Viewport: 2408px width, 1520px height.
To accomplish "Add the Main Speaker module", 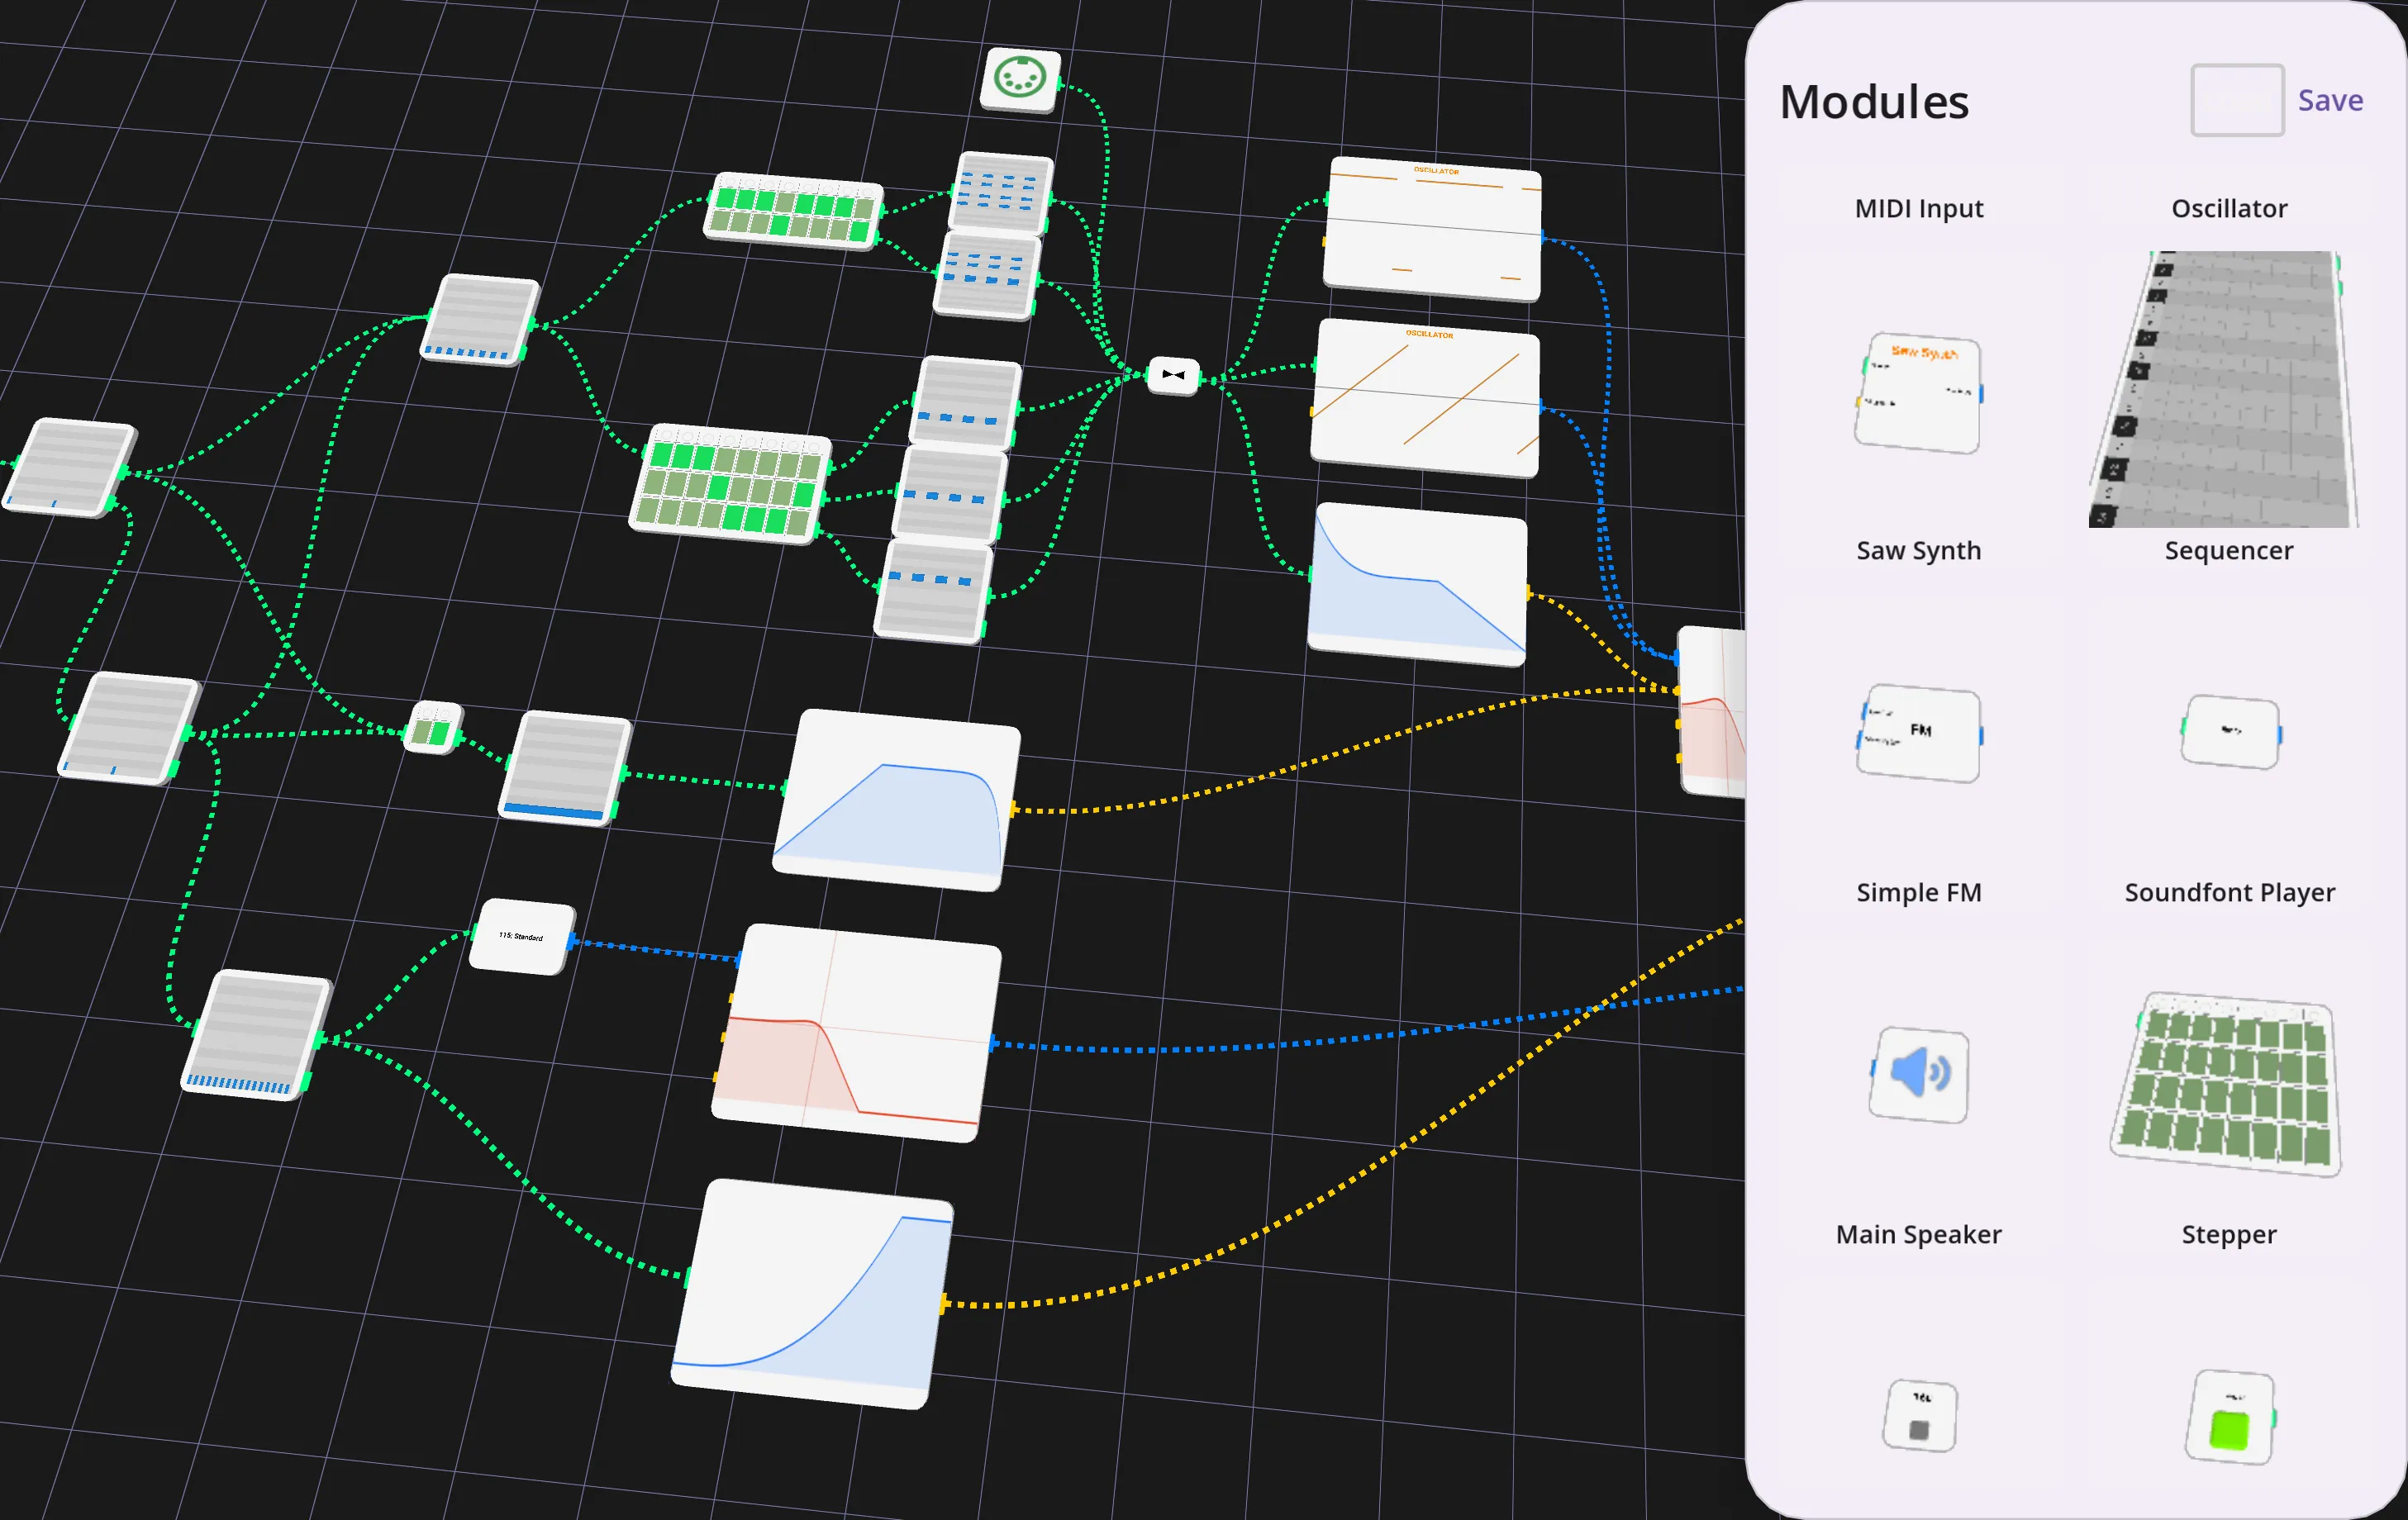I will pyautogui.click(x=1918, y=1073).
